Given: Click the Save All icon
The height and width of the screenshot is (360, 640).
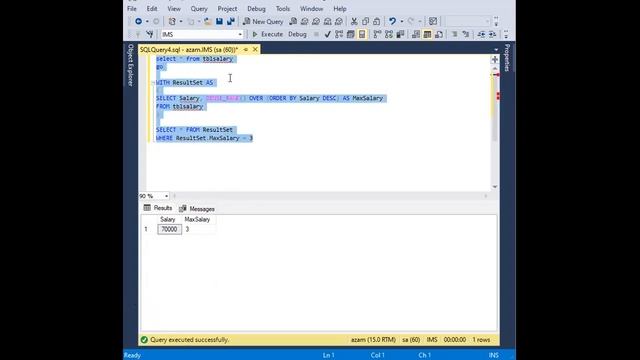Looking at the screenshot, I should 231,21.
